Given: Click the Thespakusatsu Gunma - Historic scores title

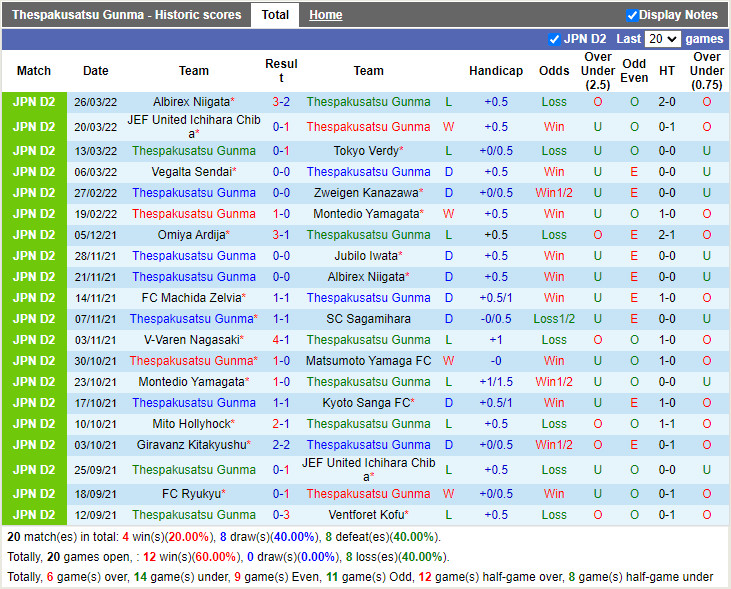Looking at the screenshot, I should click(x=126, y=15).
